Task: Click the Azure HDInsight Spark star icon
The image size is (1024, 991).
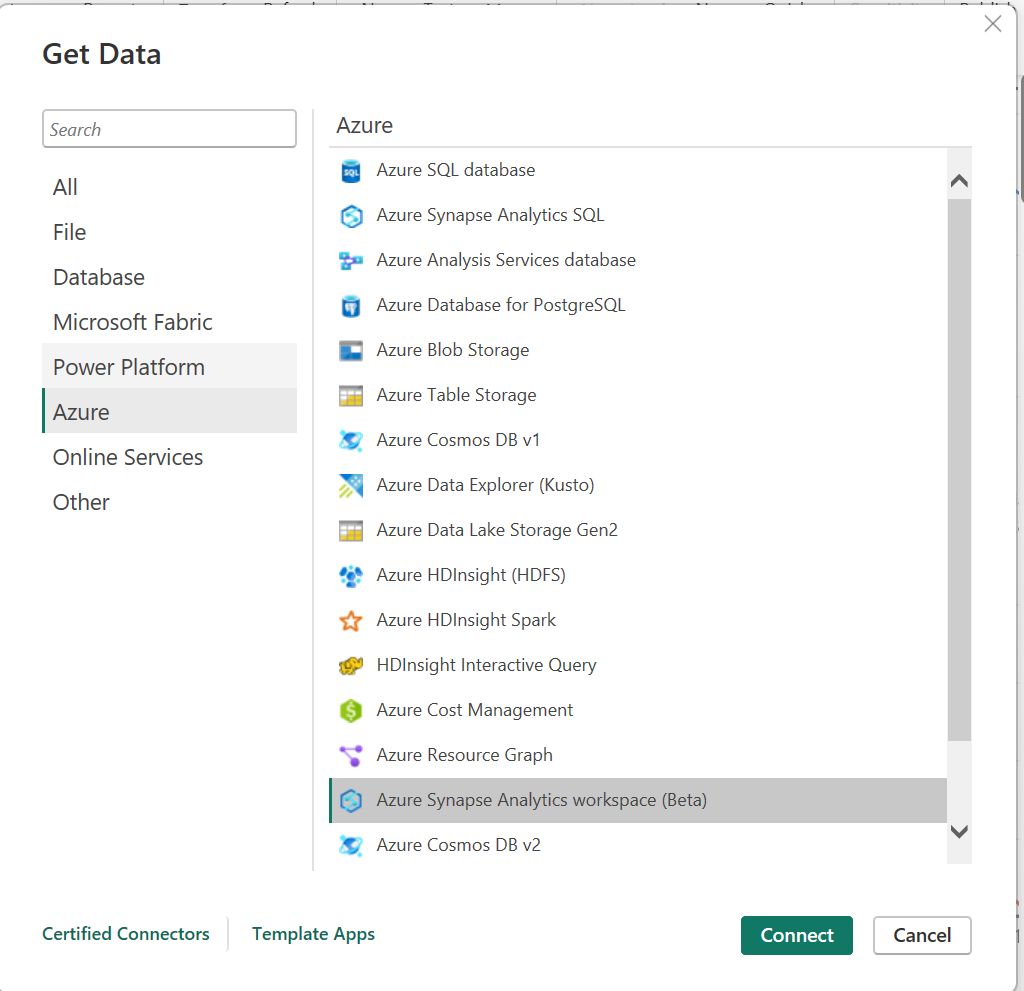Action: tap(353, 620)
